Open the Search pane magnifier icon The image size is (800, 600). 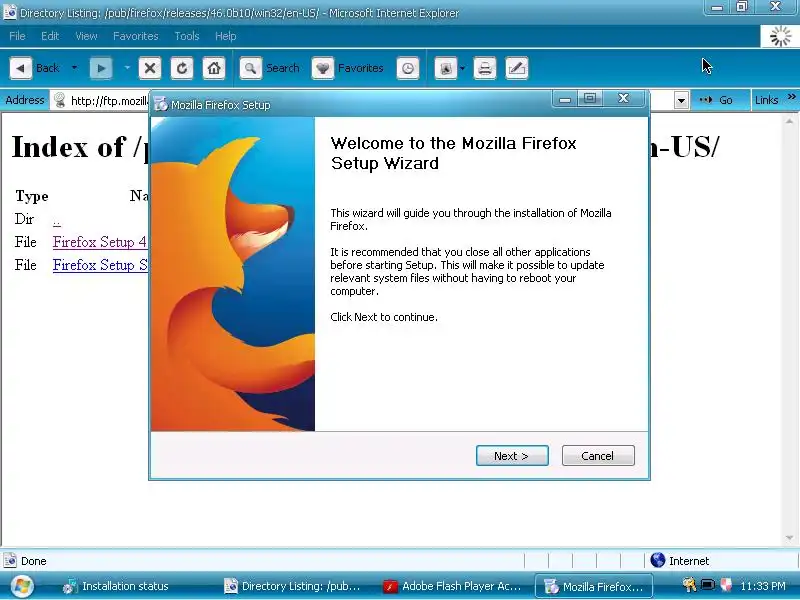pos(251,68)
